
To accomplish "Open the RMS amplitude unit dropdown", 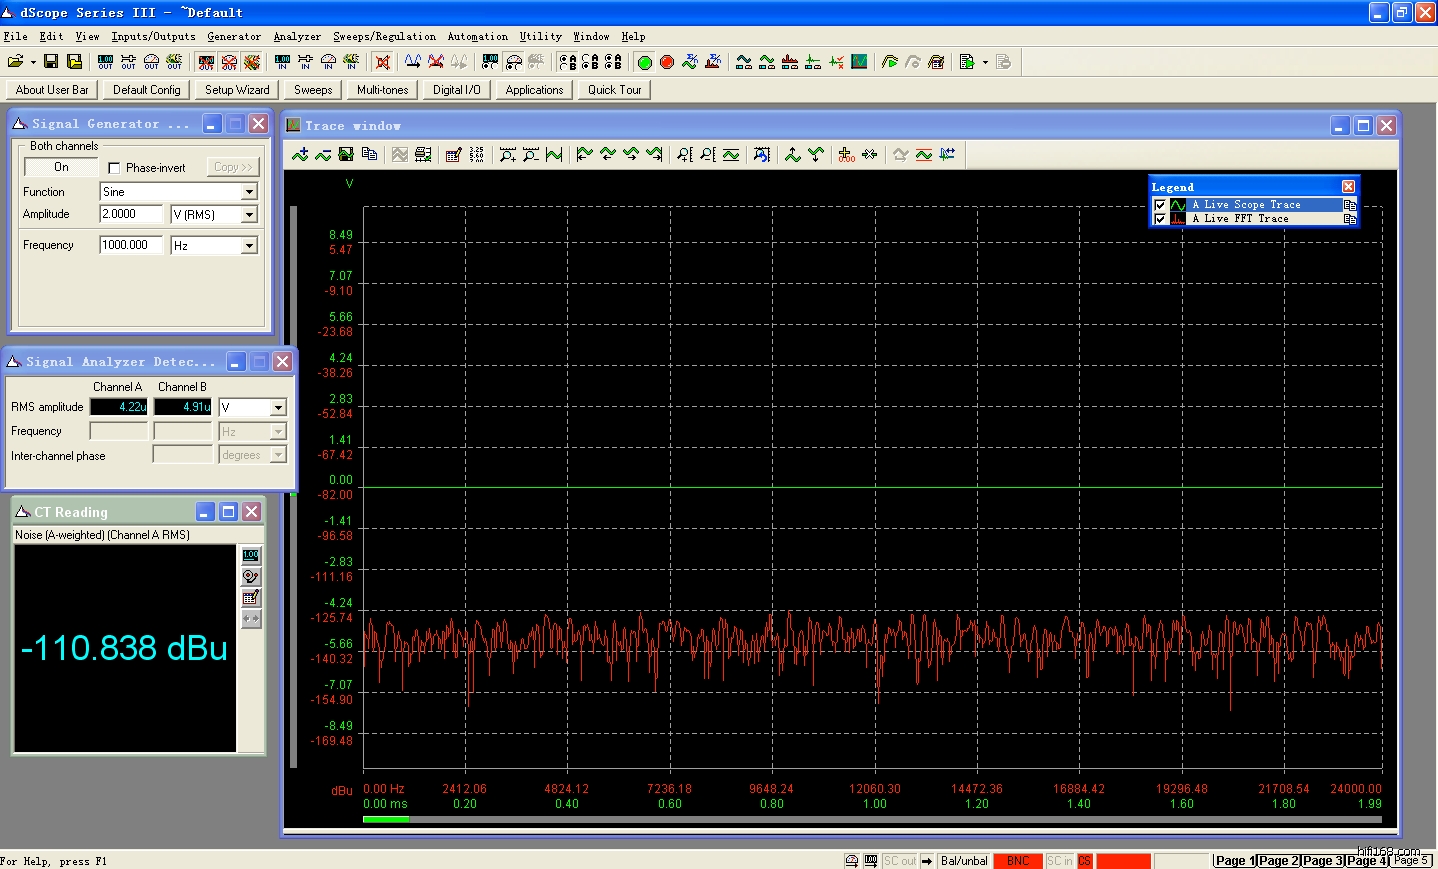I will click(x=278, y=408).
